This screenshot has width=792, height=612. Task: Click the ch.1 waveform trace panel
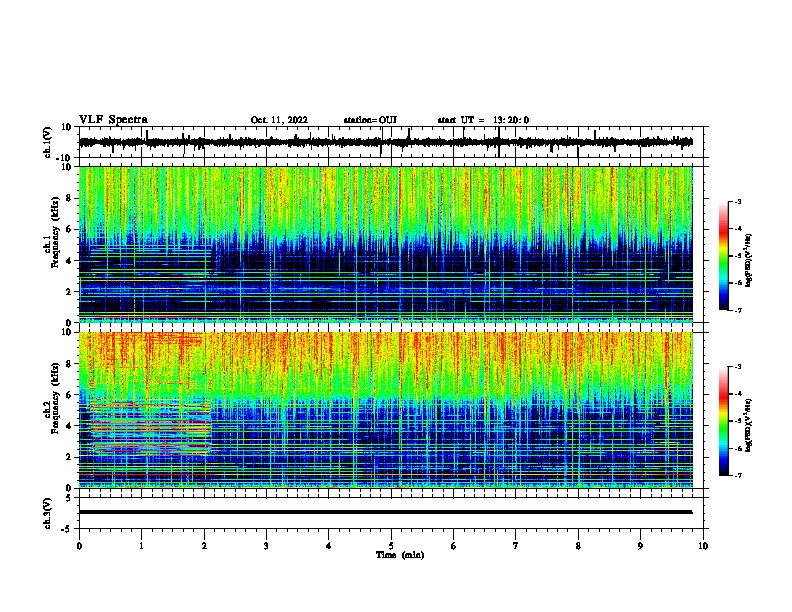pyautogui.click(x=390, y=142)
